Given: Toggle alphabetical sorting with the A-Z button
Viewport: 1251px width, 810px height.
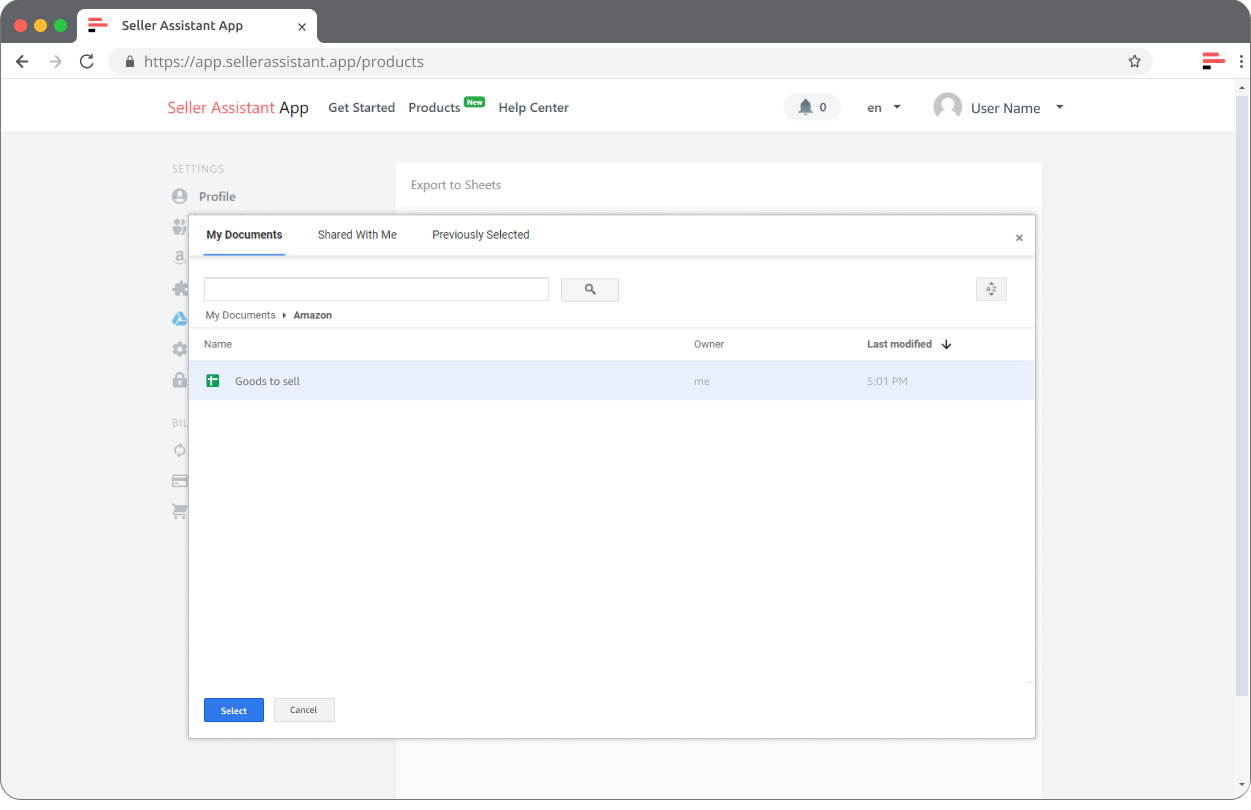Looking at the screenshot, I should pos(991,288).
